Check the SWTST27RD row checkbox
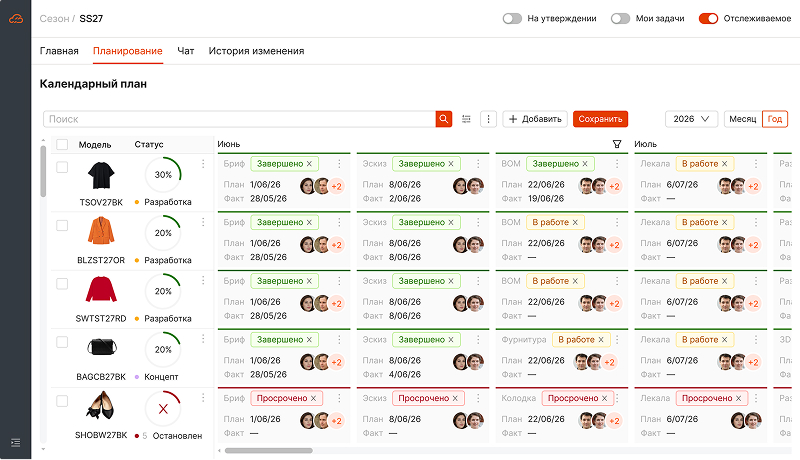This screenshot has height=460, width=800. tap(62, 284)
